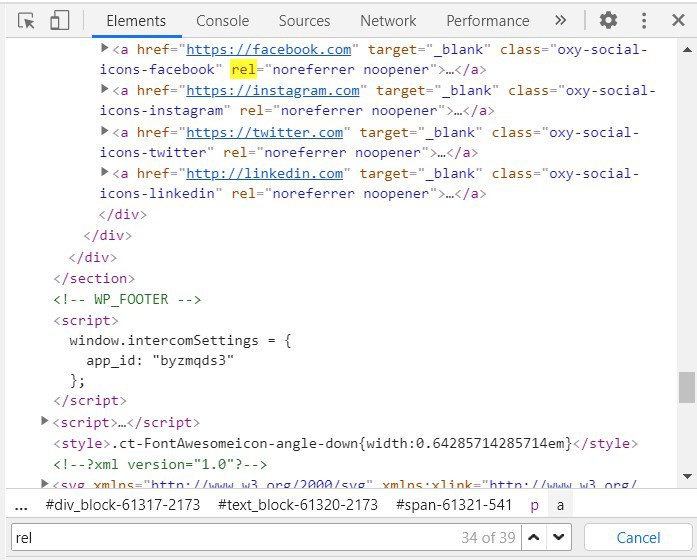Expand the instagram.com anchor node

pos(104,89)
